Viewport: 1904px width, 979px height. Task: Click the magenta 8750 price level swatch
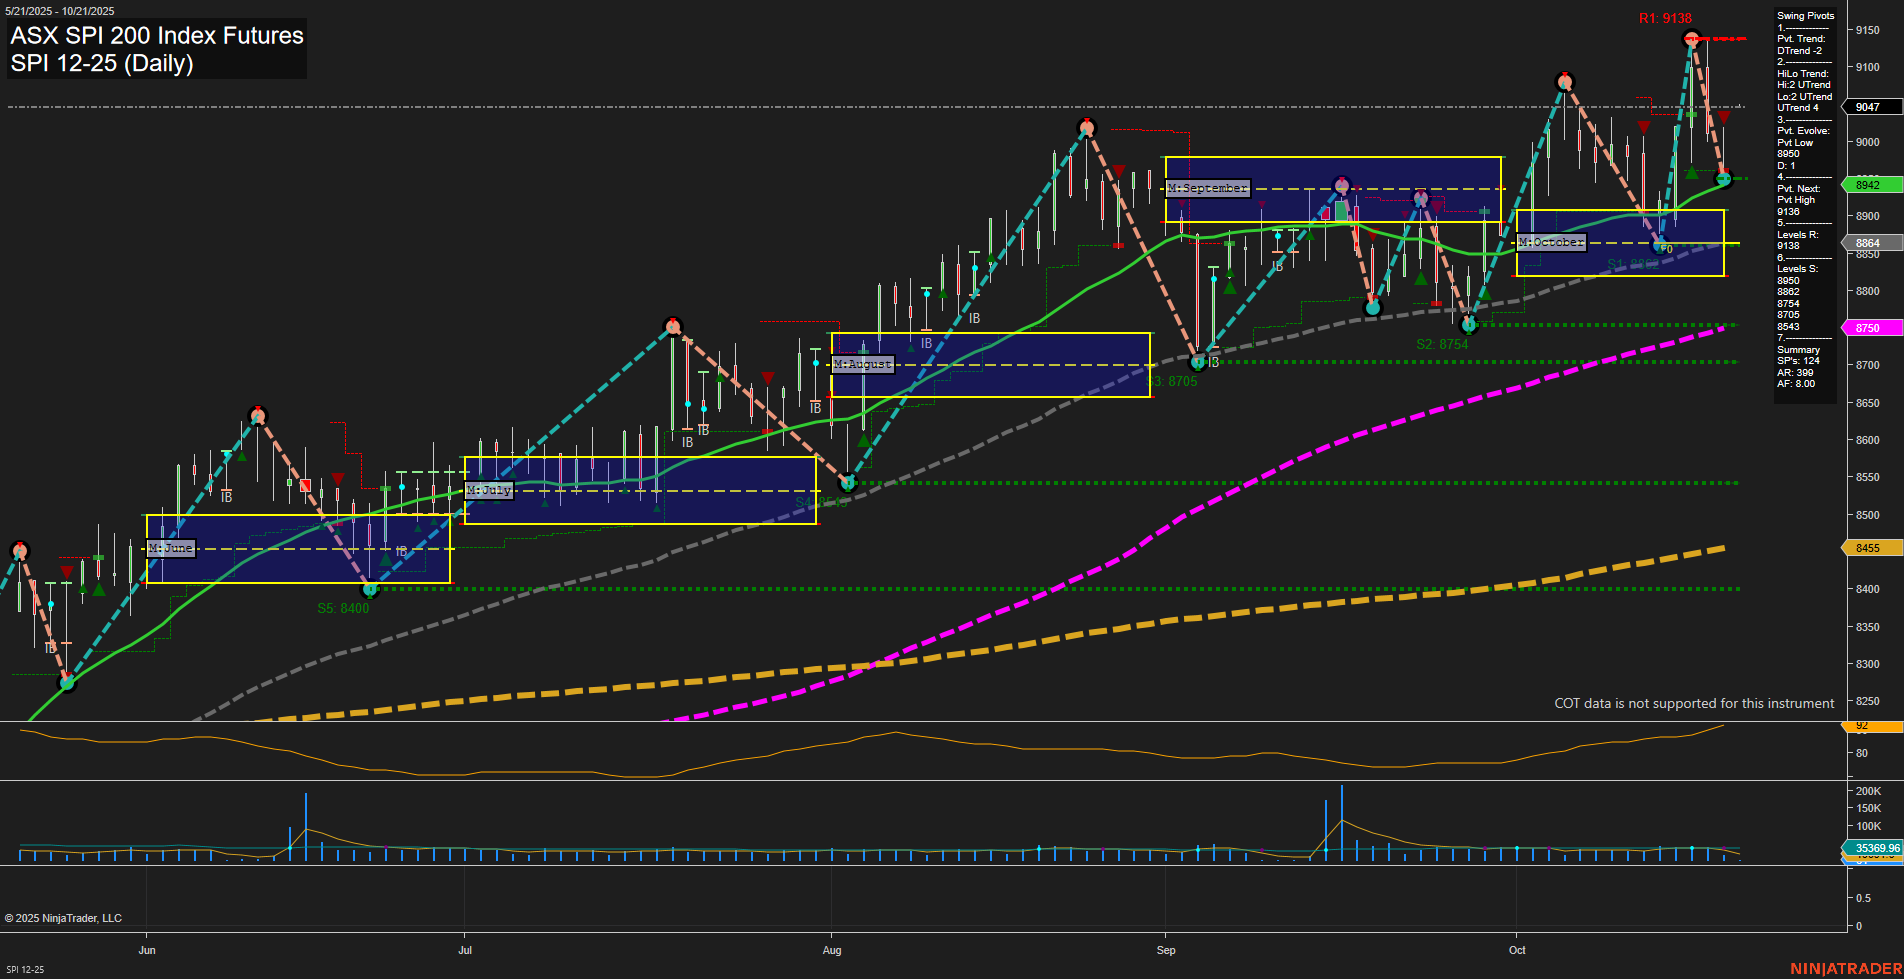click(x=1866, y=328)
